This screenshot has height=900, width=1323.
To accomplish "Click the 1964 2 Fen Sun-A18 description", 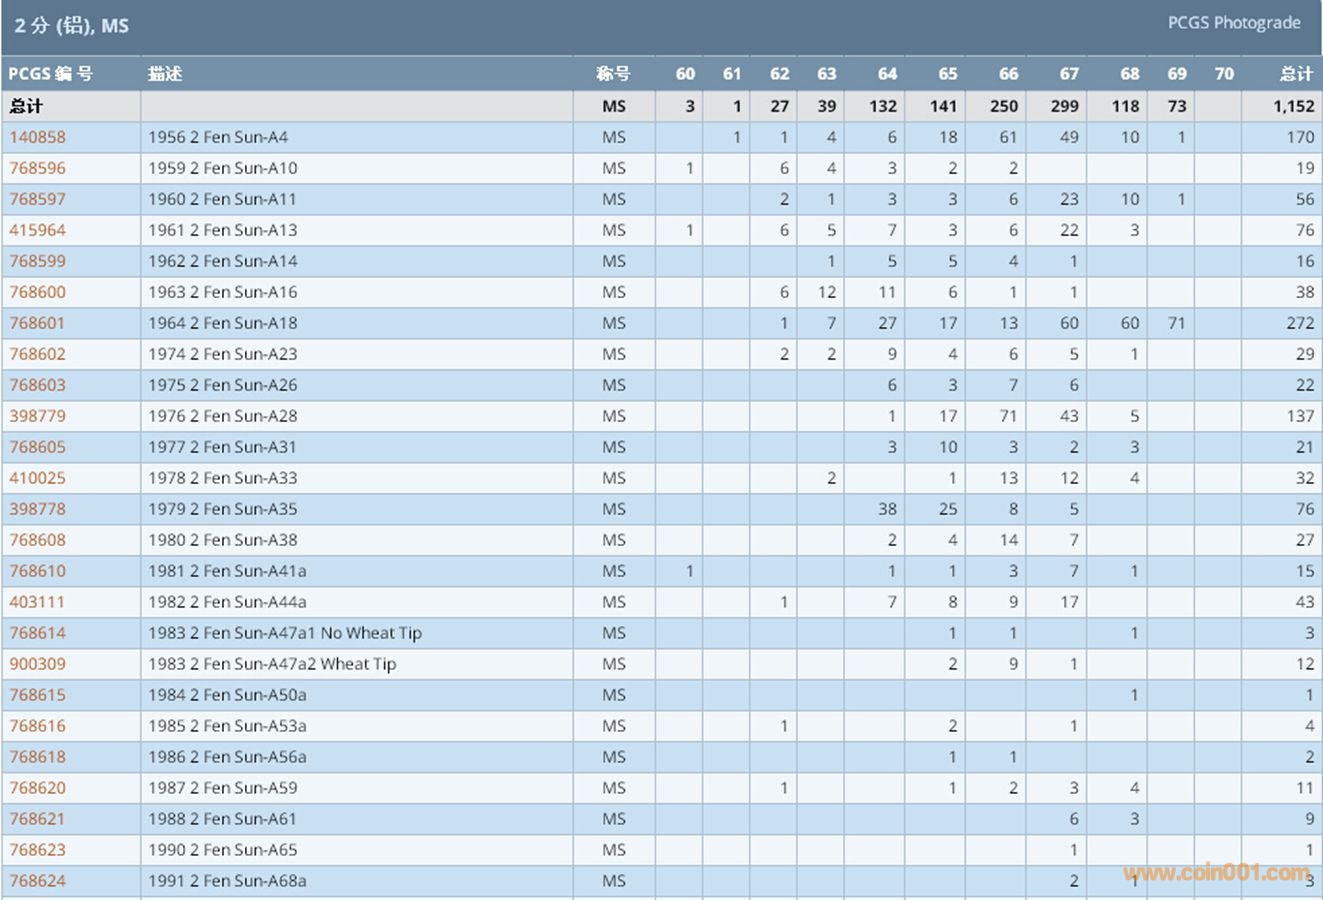I will [x=222, y=323].
